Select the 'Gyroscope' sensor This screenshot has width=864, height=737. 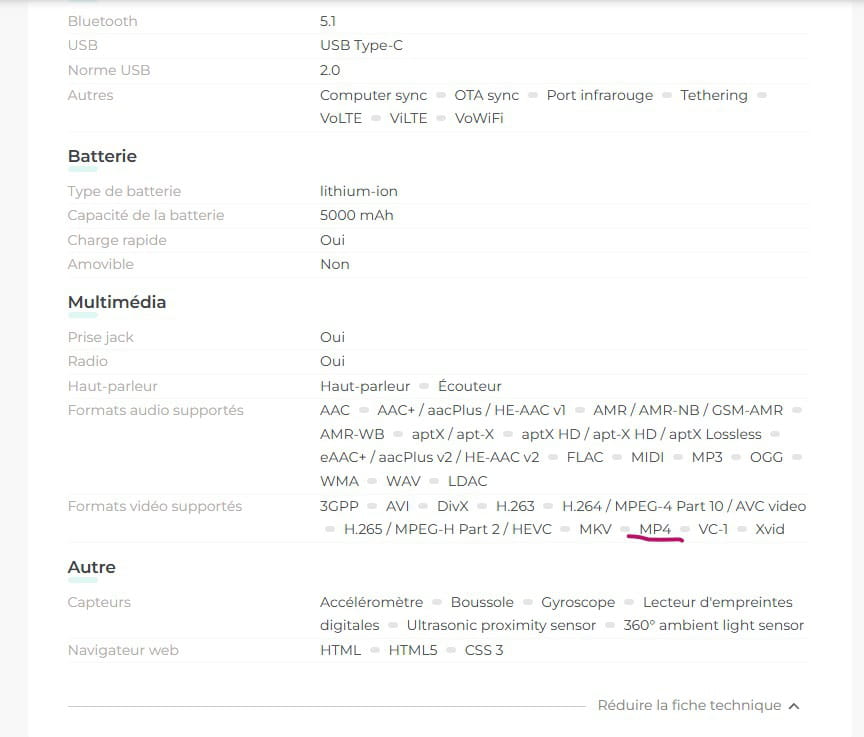coord(578,602)
